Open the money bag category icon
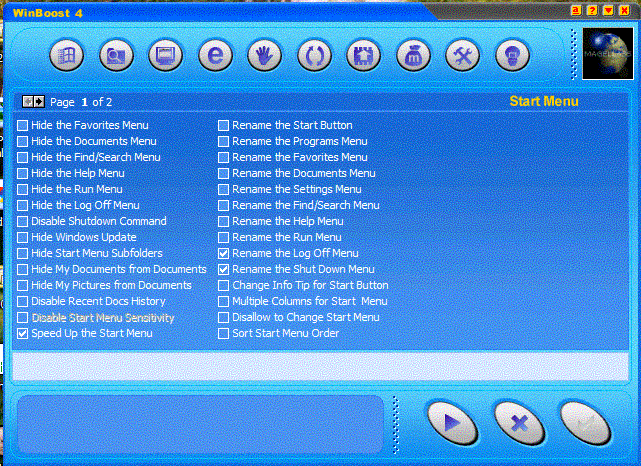This screenshot has width=641, height=466. pos(413,56)
